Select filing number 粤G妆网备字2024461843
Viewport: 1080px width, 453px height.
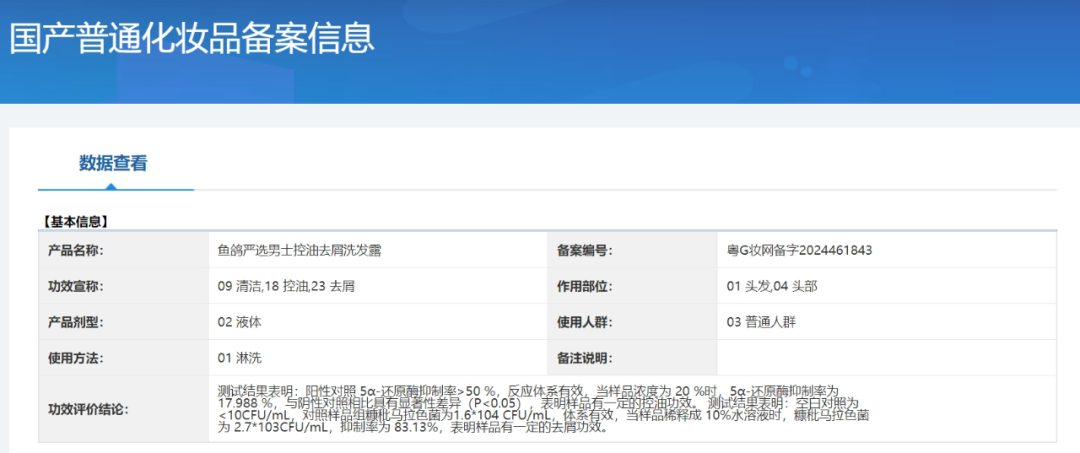(799, 250)
